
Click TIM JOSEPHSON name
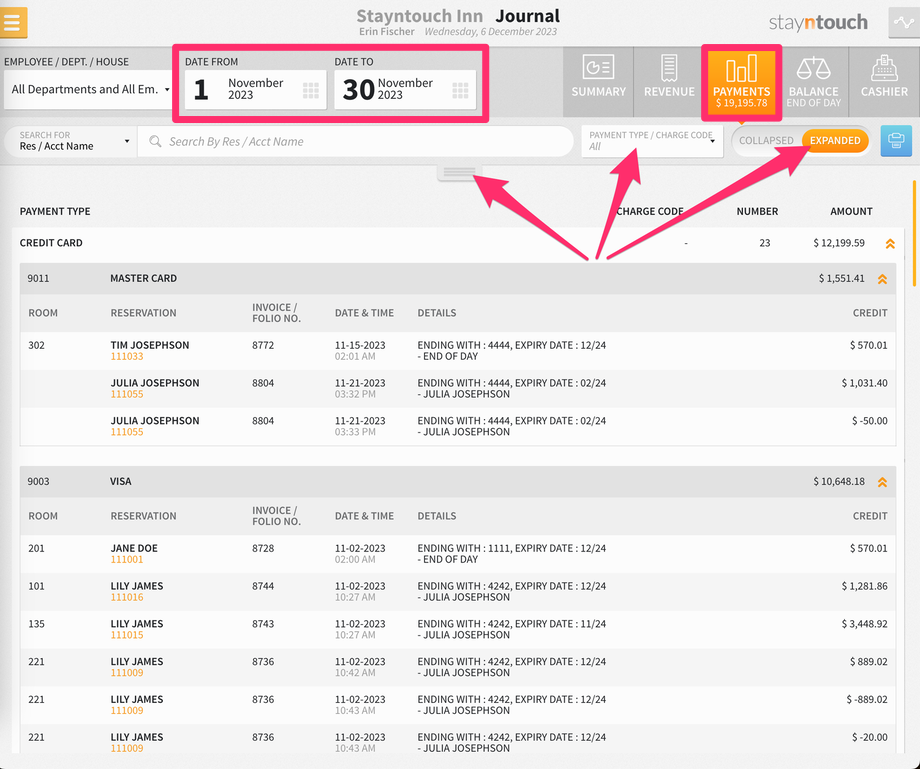(150, 345)
